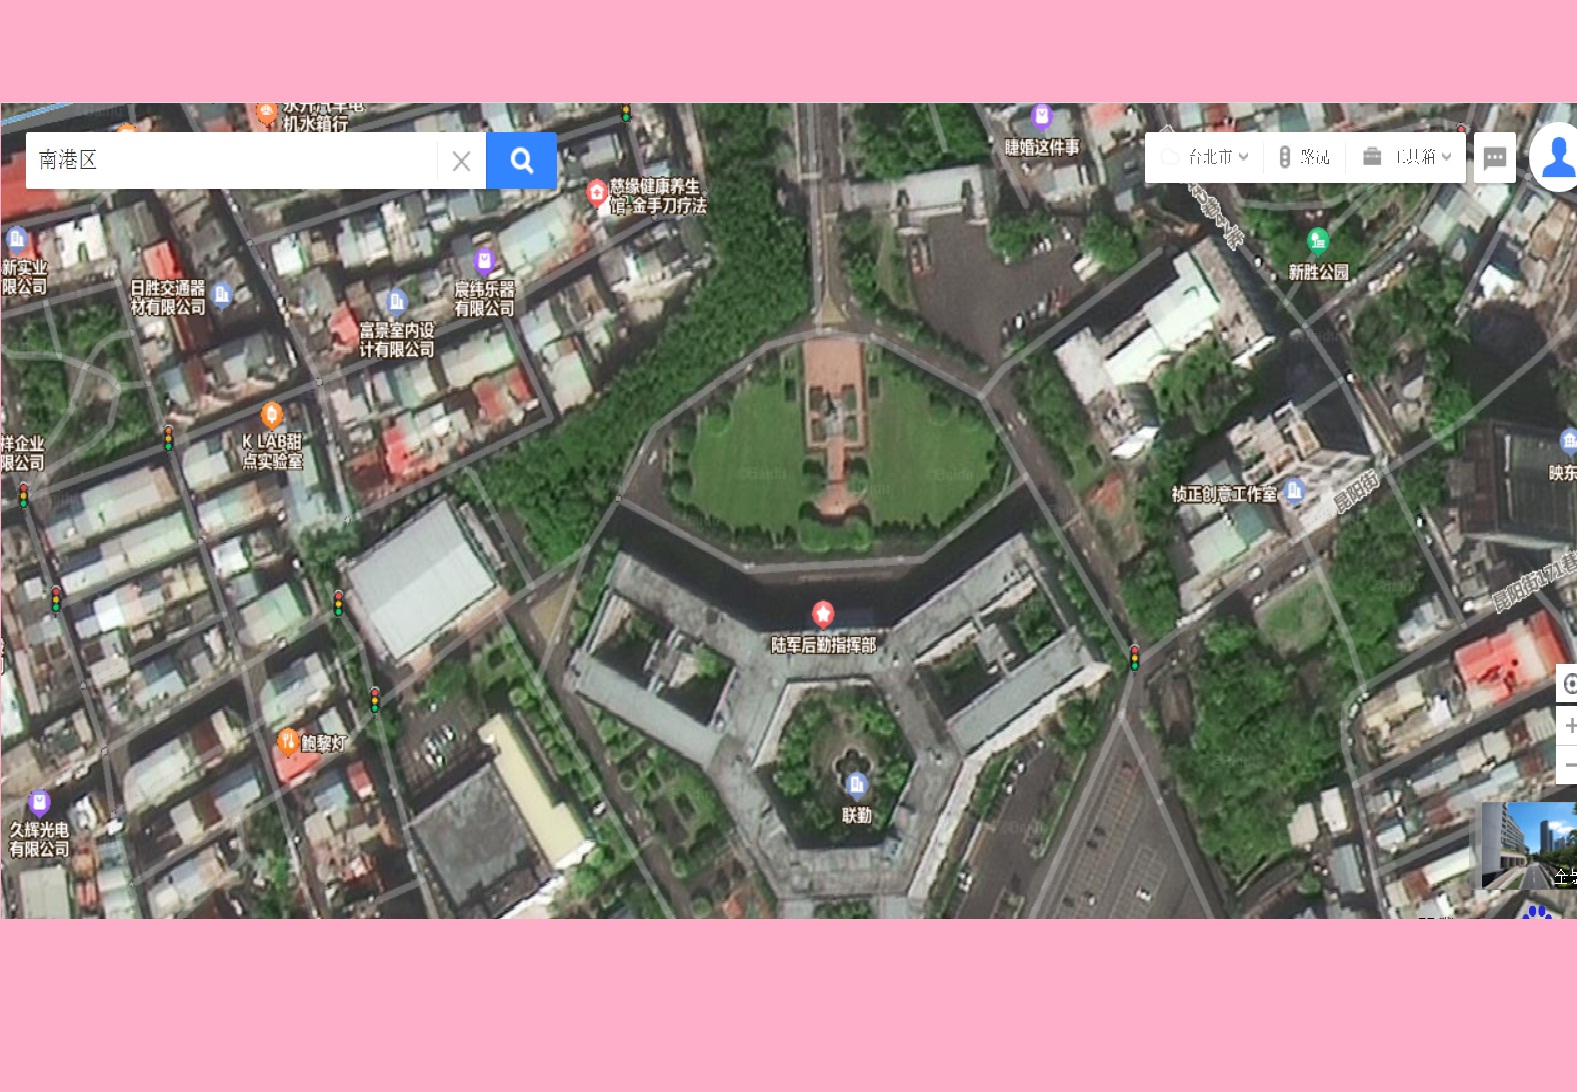Viewport: 1577px width, 1092px height.
Task: Click the 新胜公园 text label
Action: (1318, 272)
